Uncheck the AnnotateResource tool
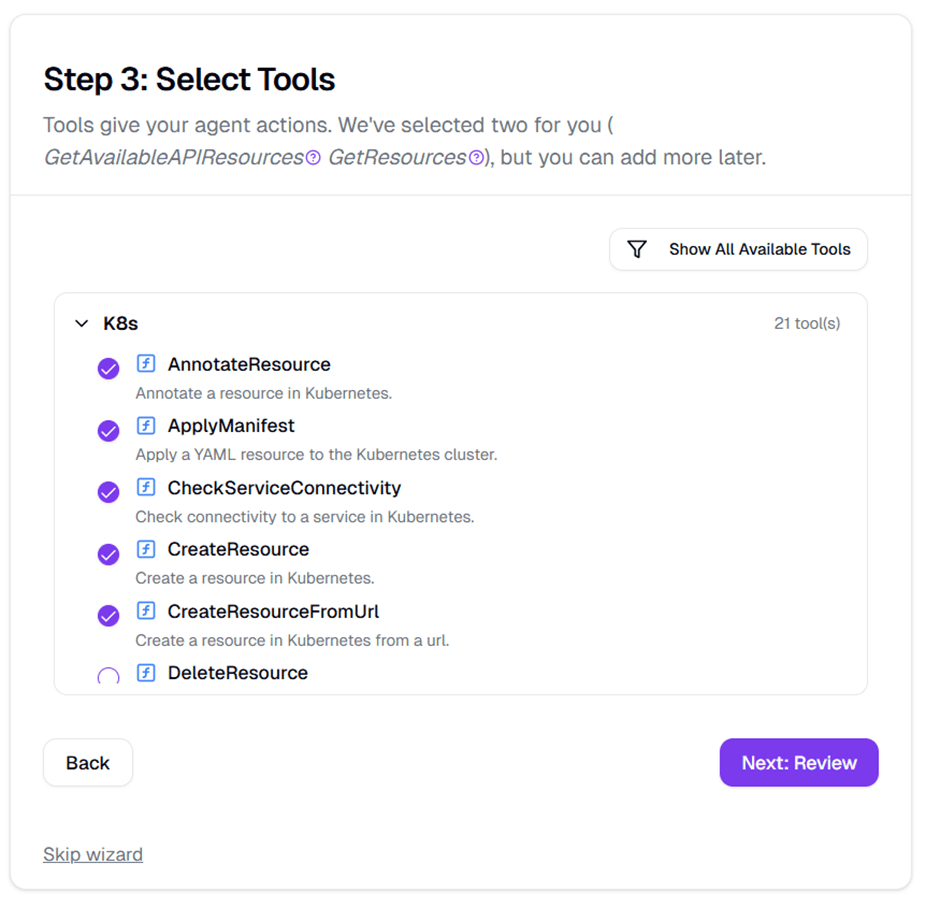940x907 pixels. pos(108,369)
